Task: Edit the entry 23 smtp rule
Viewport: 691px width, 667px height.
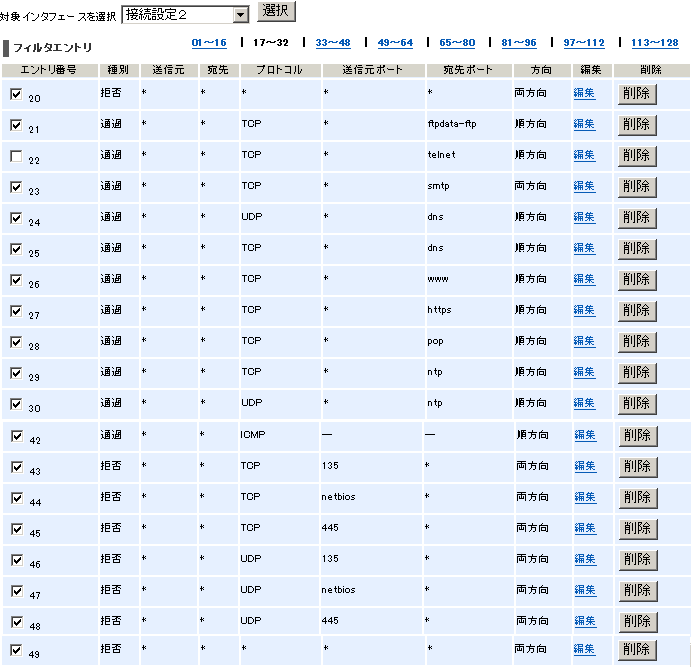Action: (x=584, y=187)
